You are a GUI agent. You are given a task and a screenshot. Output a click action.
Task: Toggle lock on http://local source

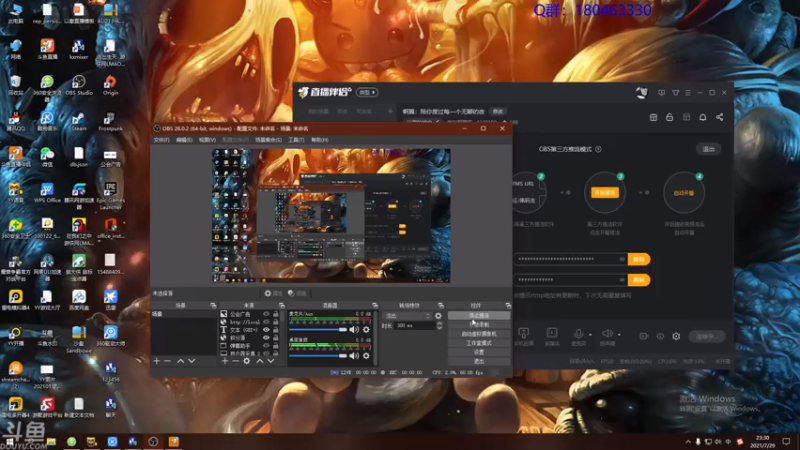[276, 322]
